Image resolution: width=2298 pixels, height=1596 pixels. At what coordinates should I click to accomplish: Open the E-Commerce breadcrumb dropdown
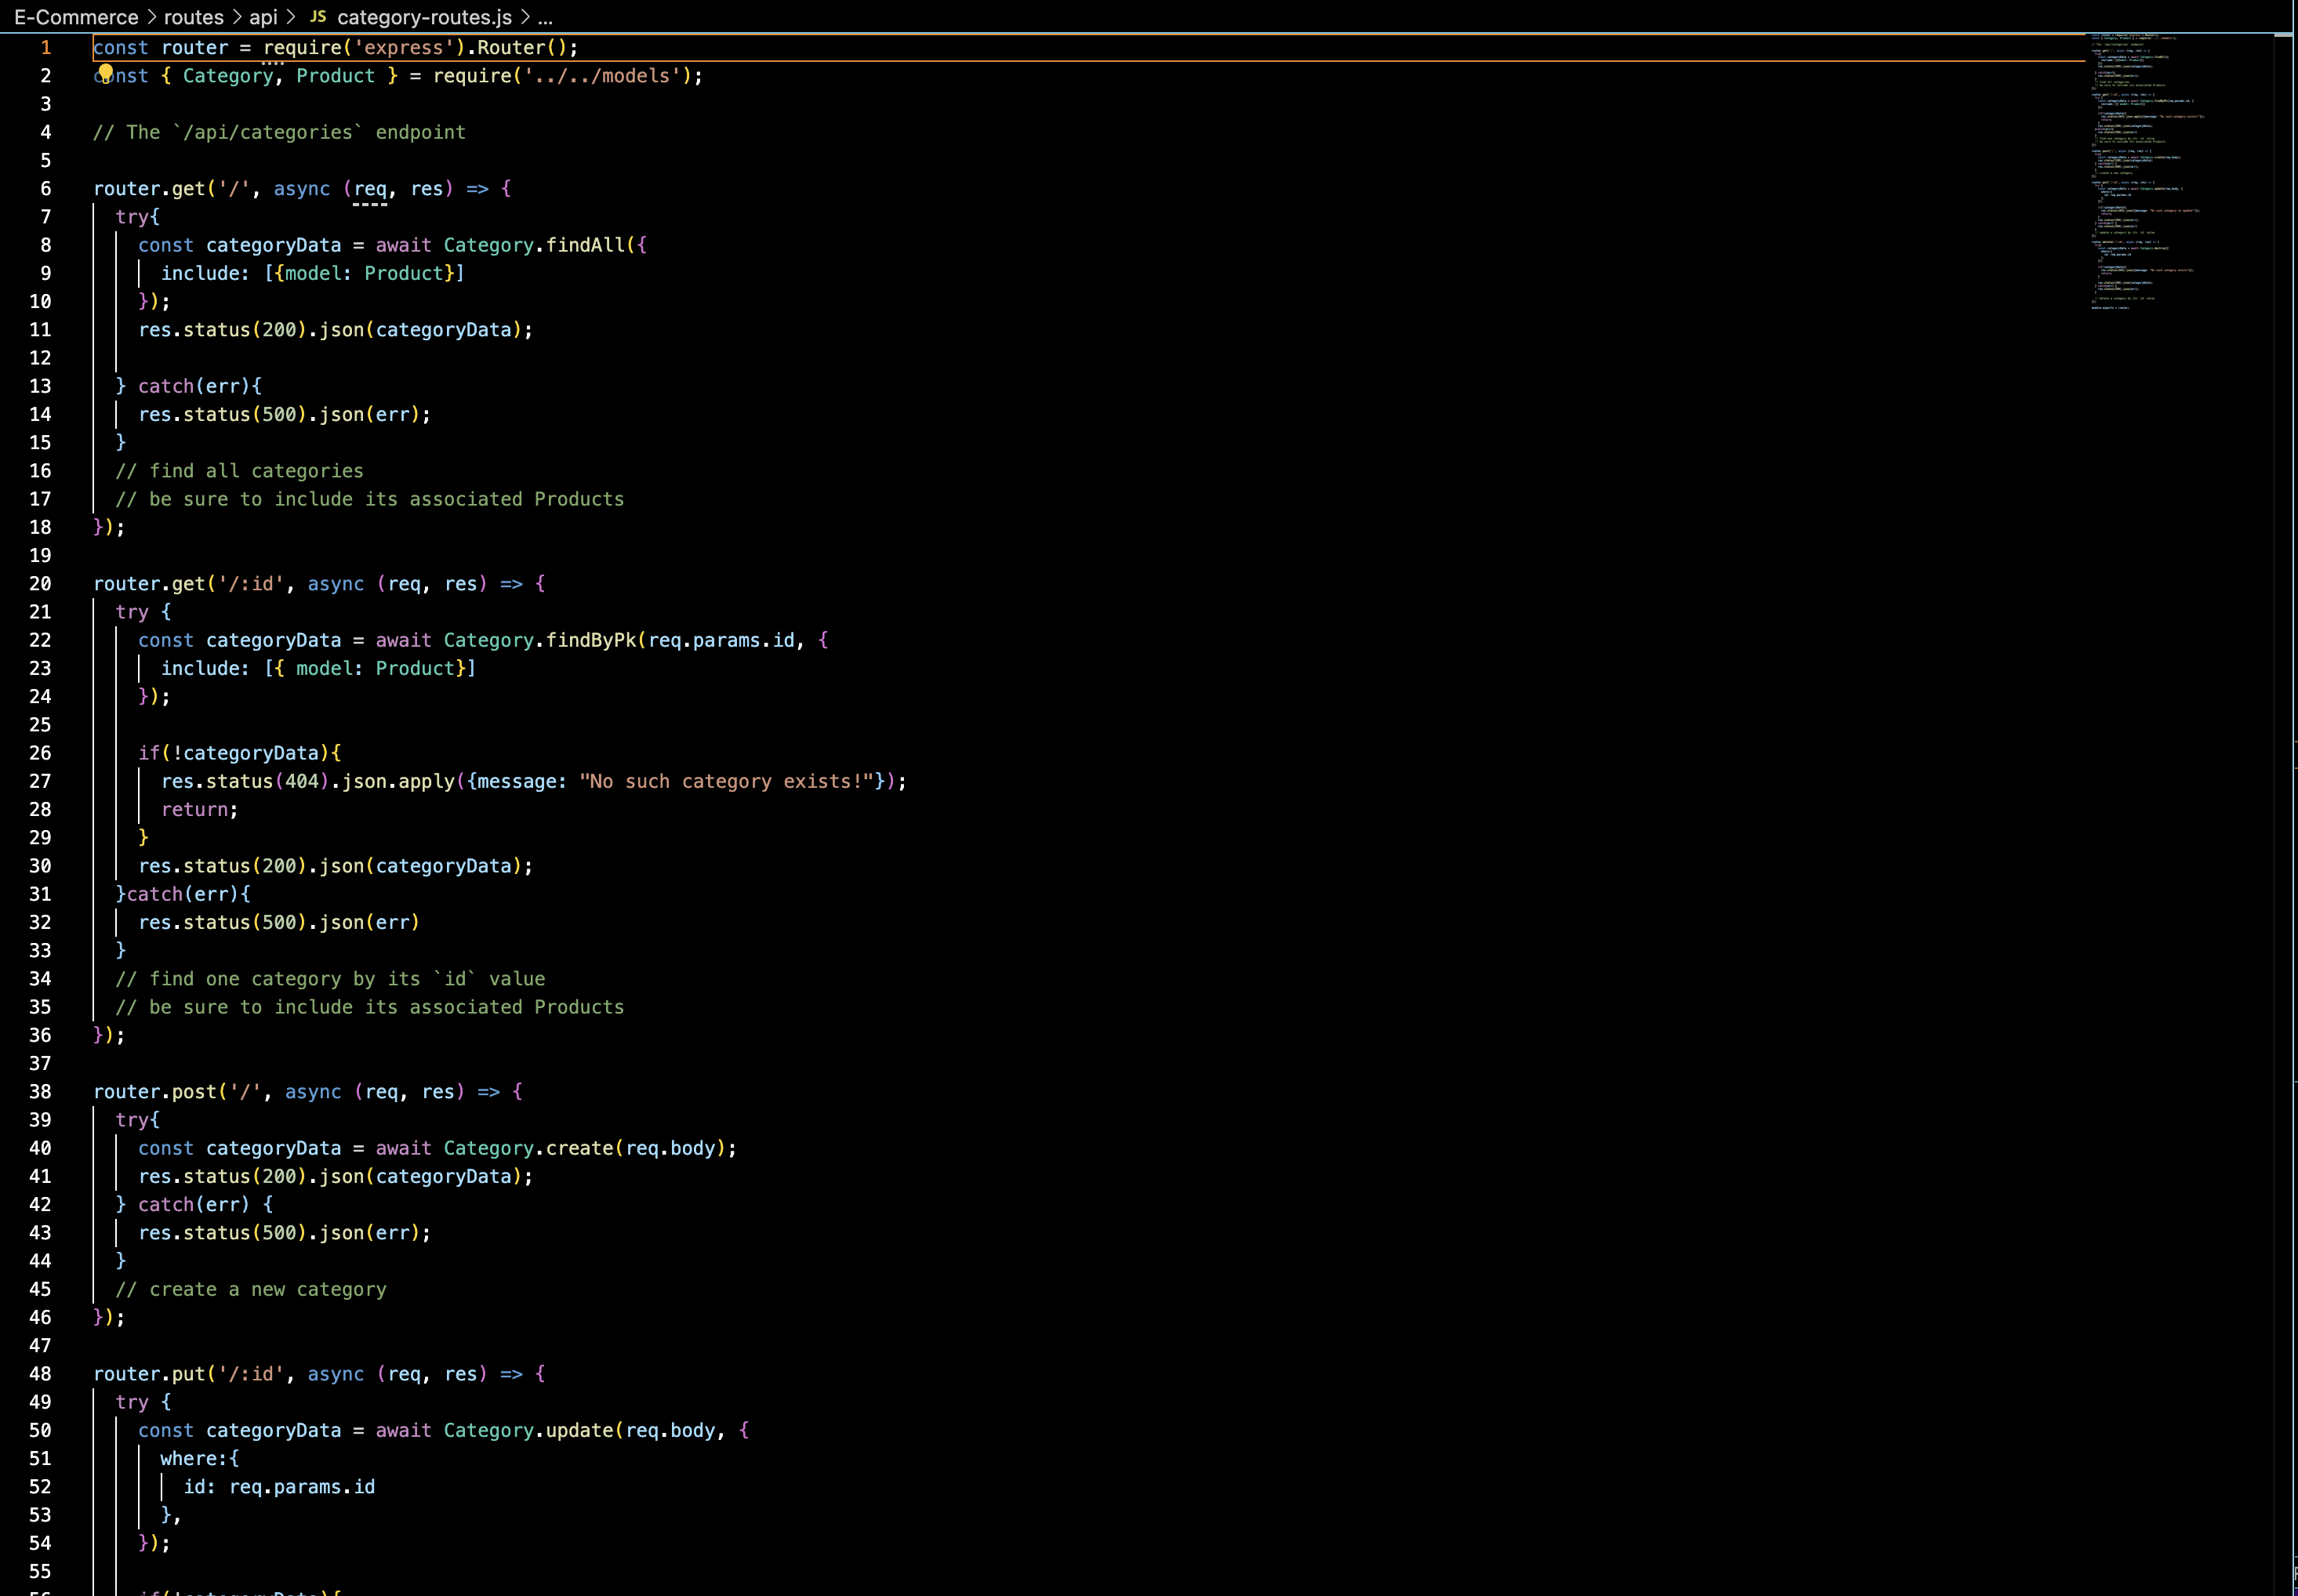[77, 17]
